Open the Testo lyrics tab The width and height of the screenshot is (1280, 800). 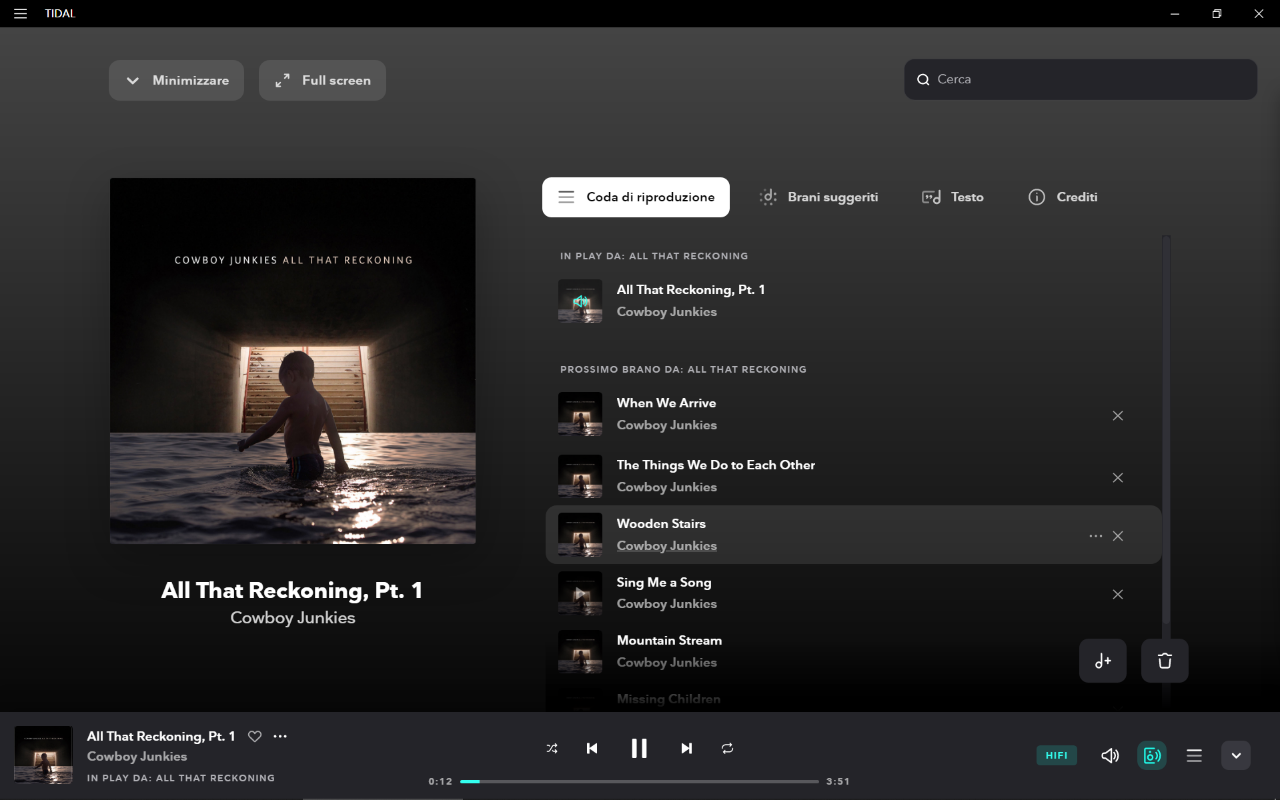pyautogui.click(x=953, y=197)
